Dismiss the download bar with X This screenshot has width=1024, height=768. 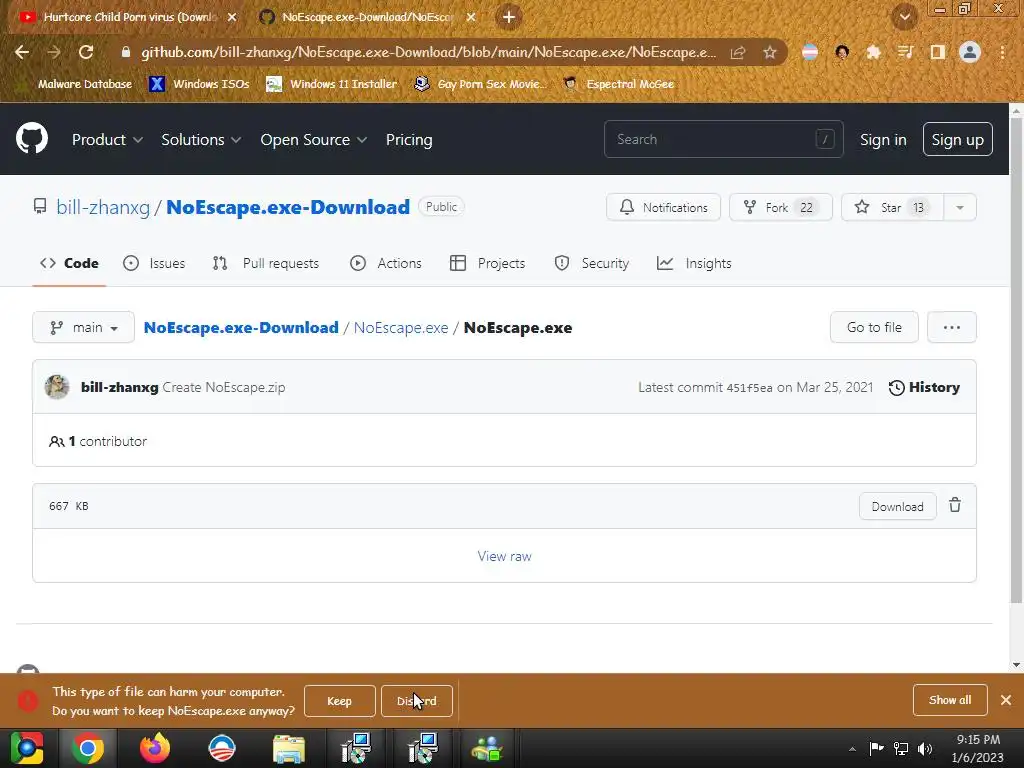pyautogui.click(x=1006, y=700)
